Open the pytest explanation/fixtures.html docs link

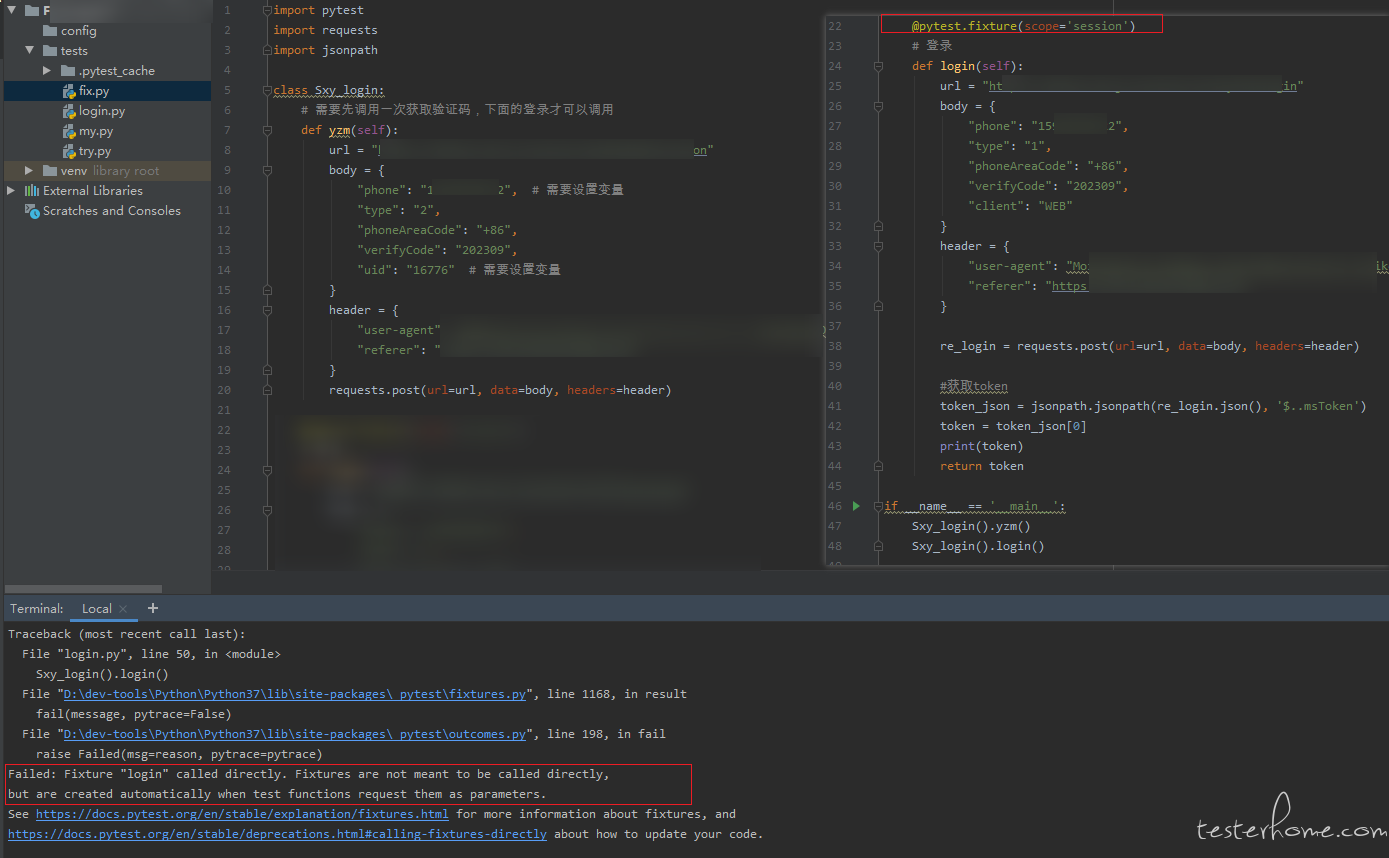coord(242,814)
